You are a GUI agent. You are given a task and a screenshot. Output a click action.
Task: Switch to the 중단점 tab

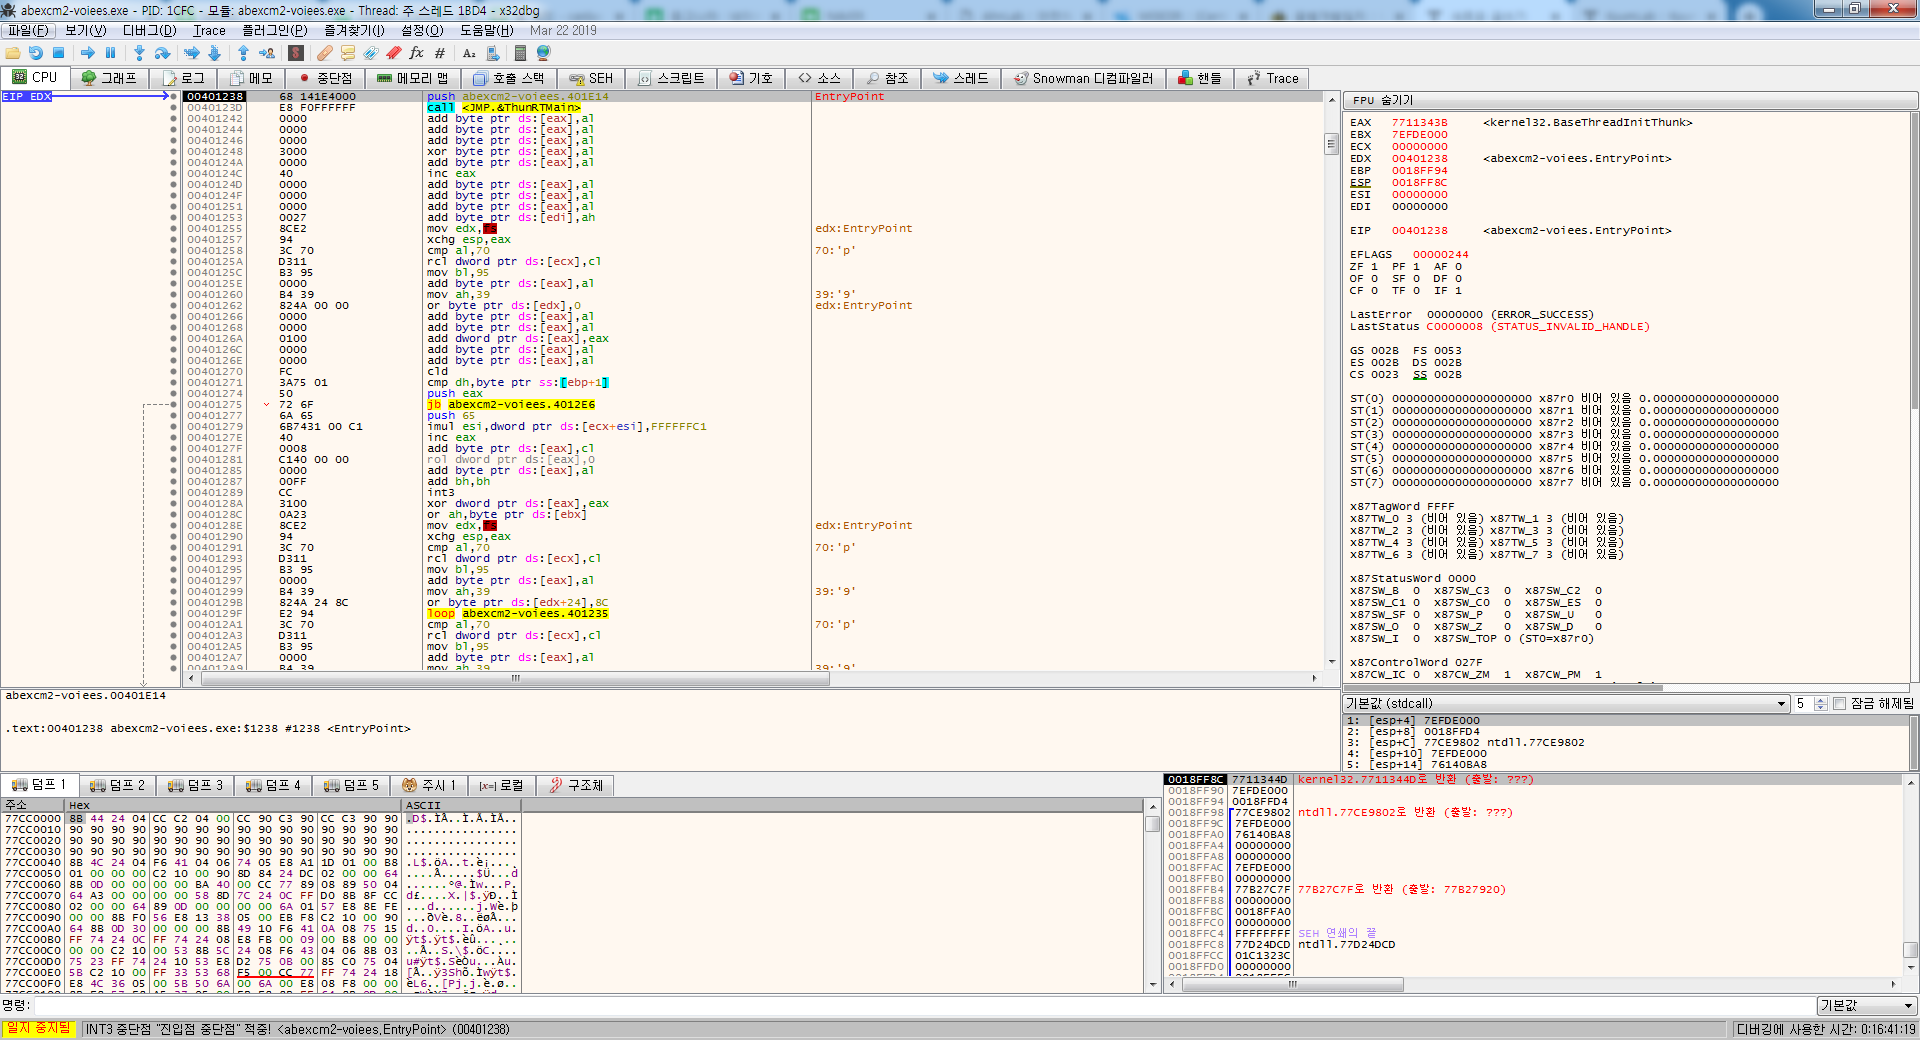click(x=325, y=78)
